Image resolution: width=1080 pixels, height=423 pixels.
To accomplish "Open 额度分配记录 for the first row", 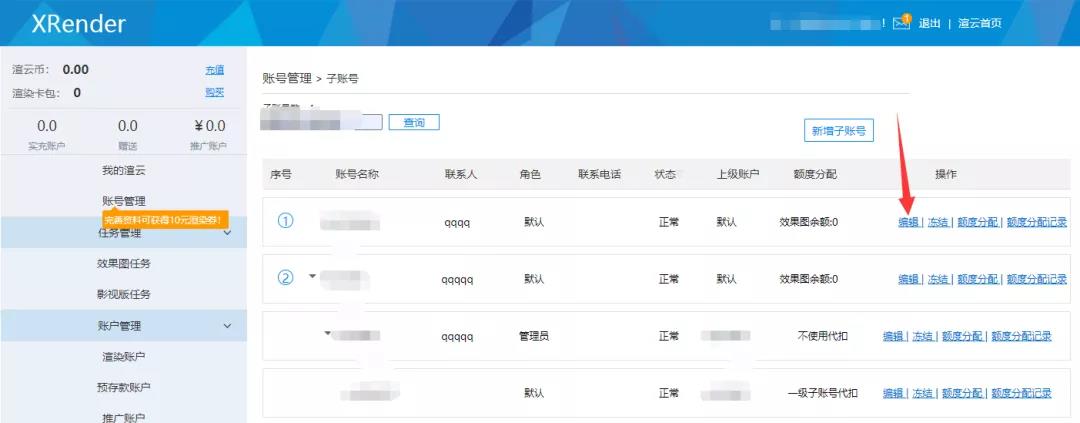I will coord(1036,223).
